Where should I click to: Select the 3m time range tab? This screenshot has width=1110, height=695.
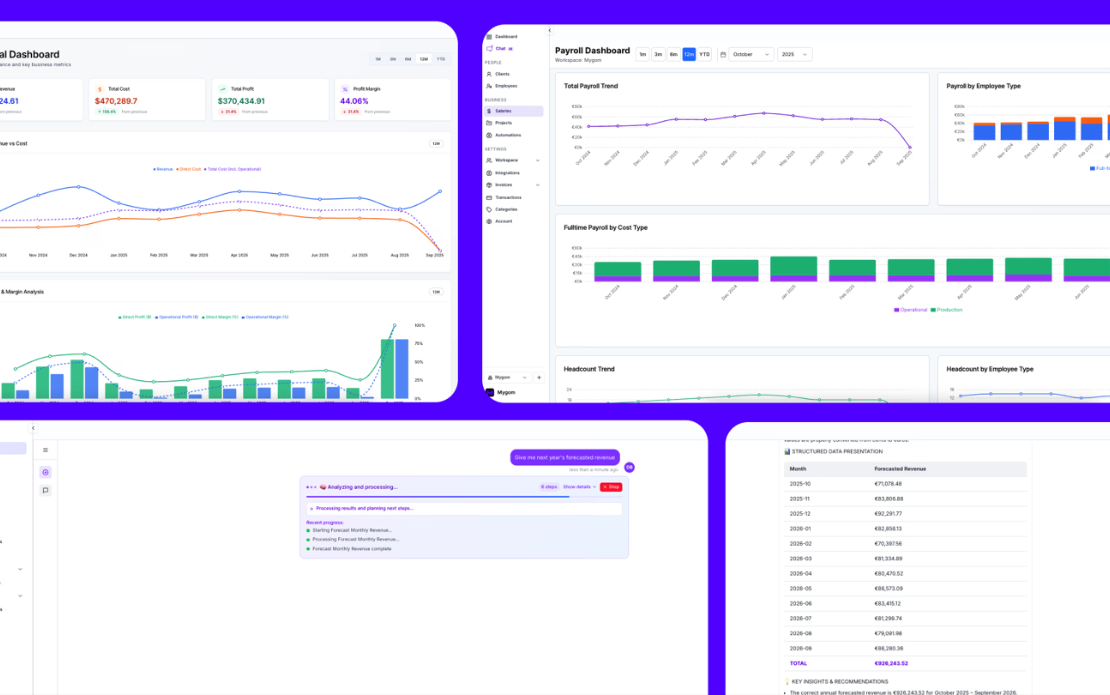pyautogui.click(x=657, y=53)
